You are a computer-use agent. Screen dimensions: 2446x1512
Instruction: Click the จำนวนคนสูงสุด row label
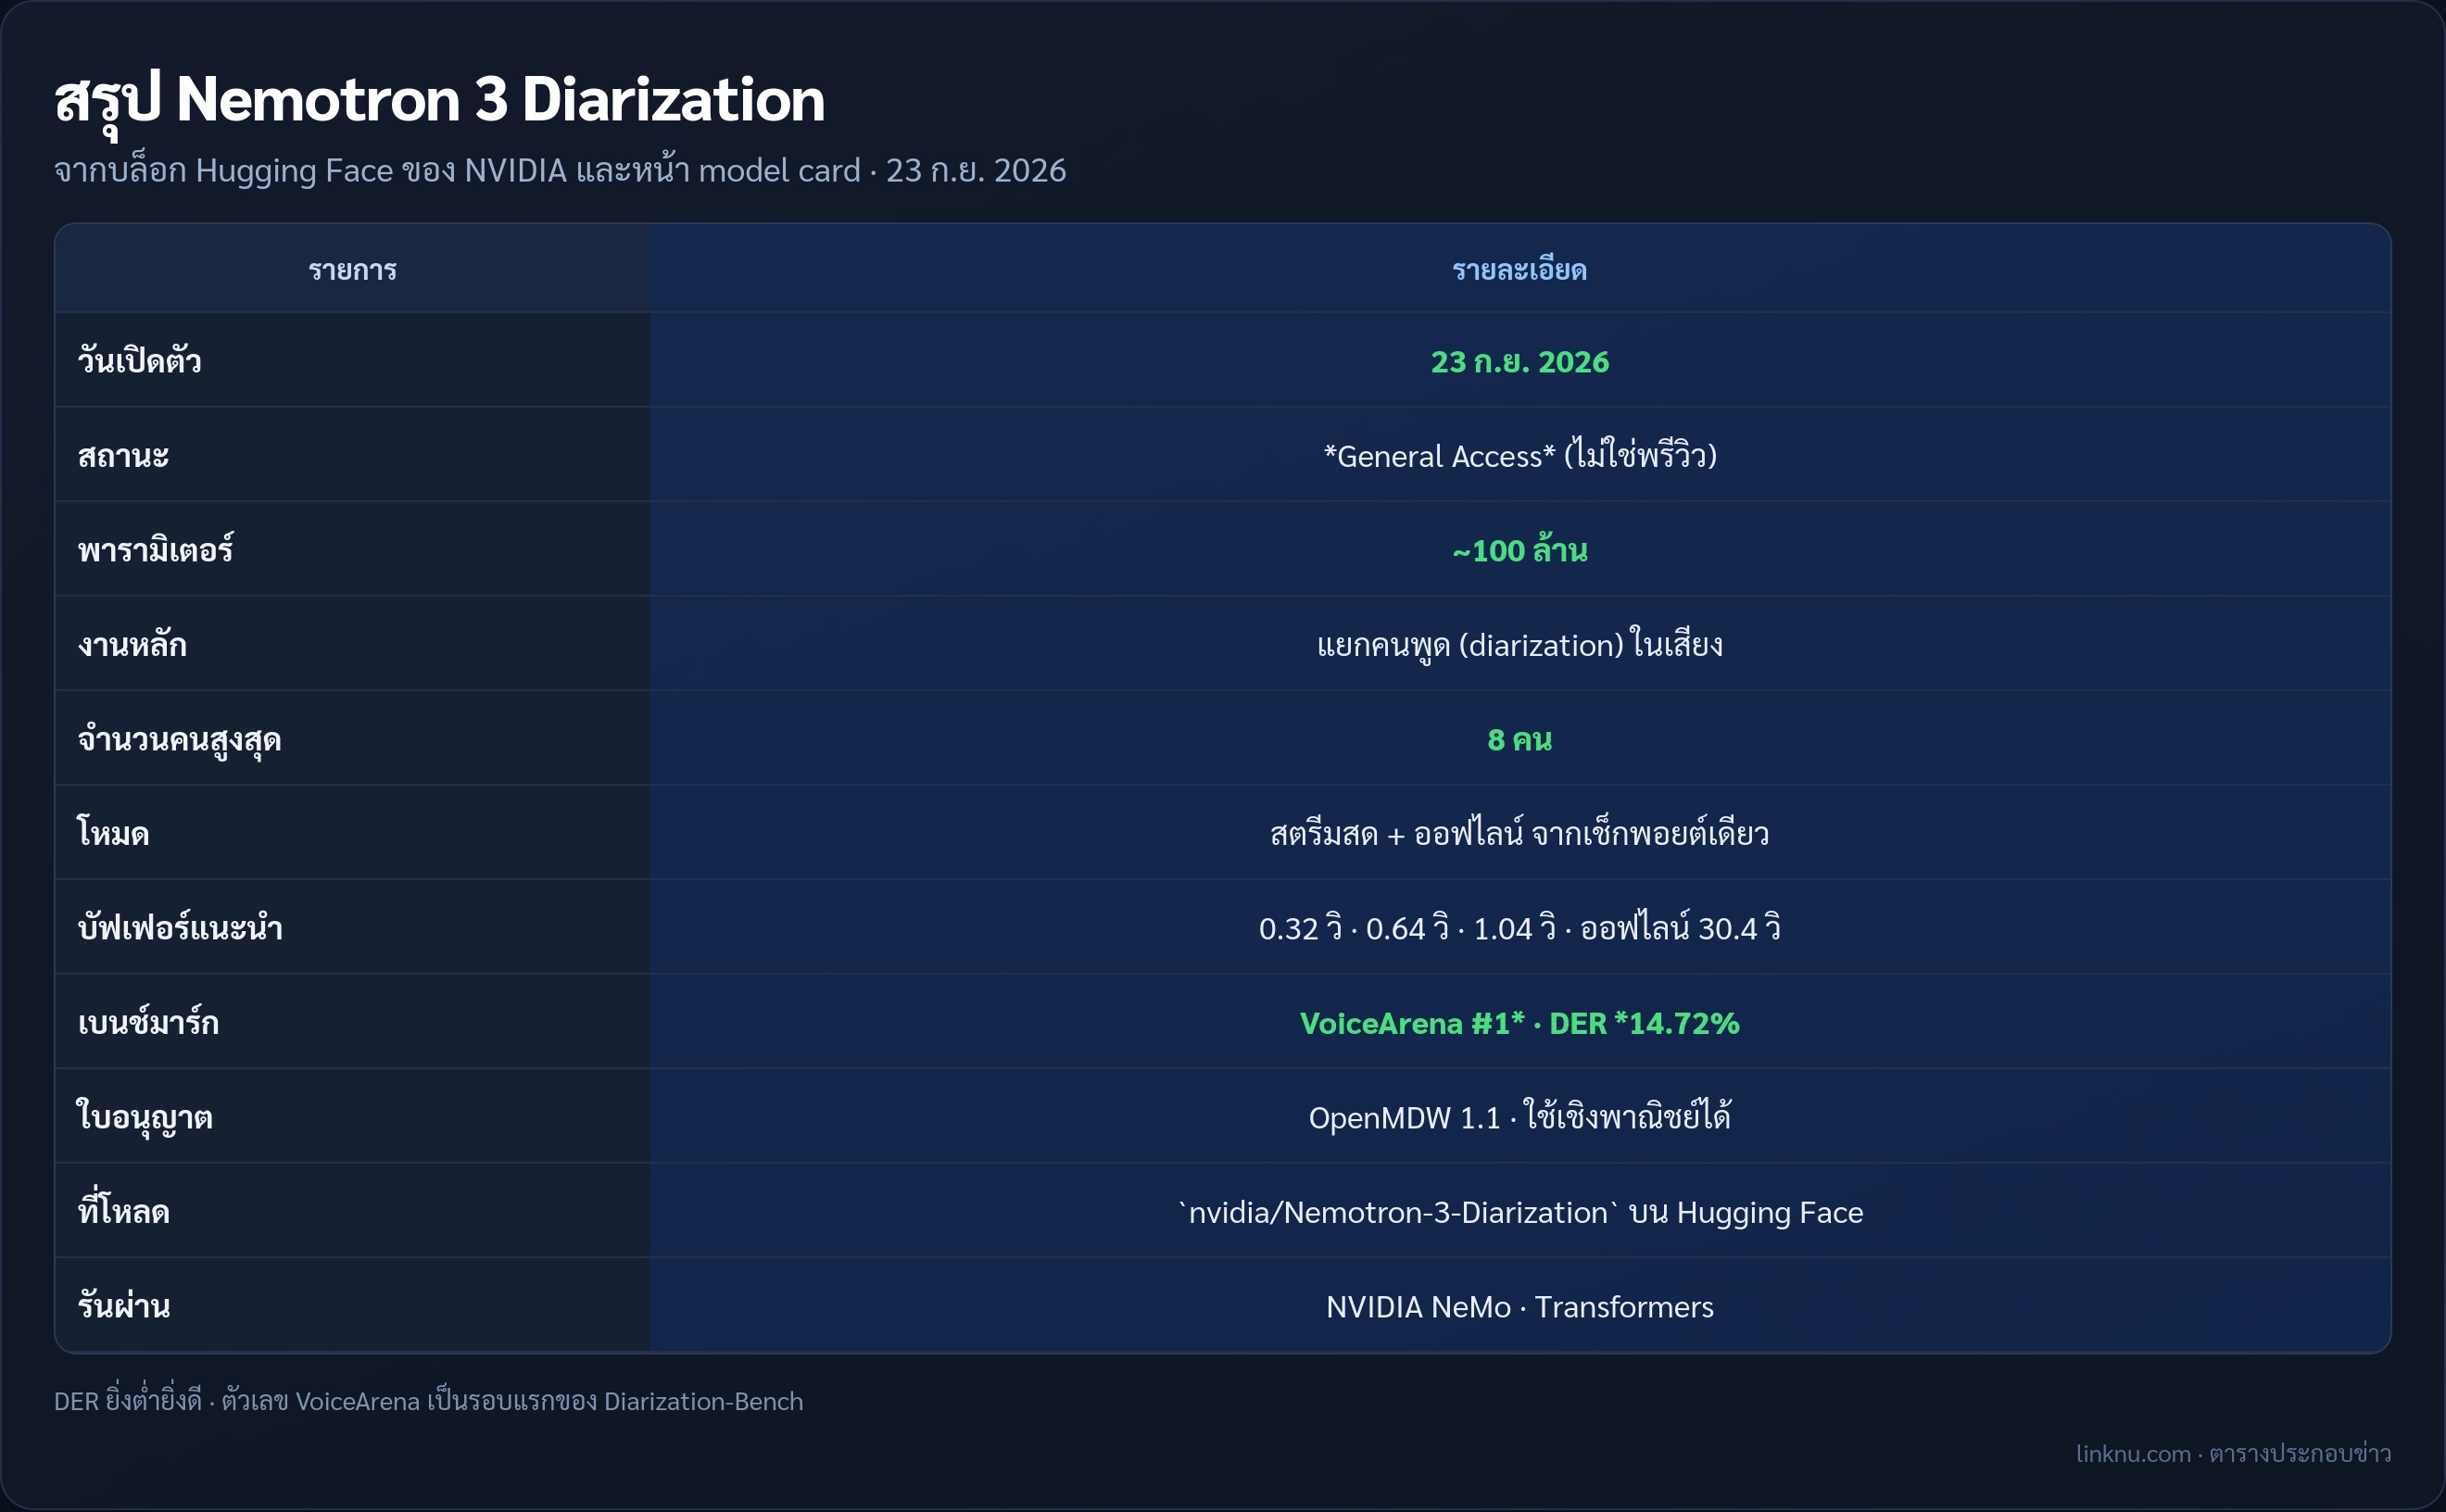click(x=179, y=739)
